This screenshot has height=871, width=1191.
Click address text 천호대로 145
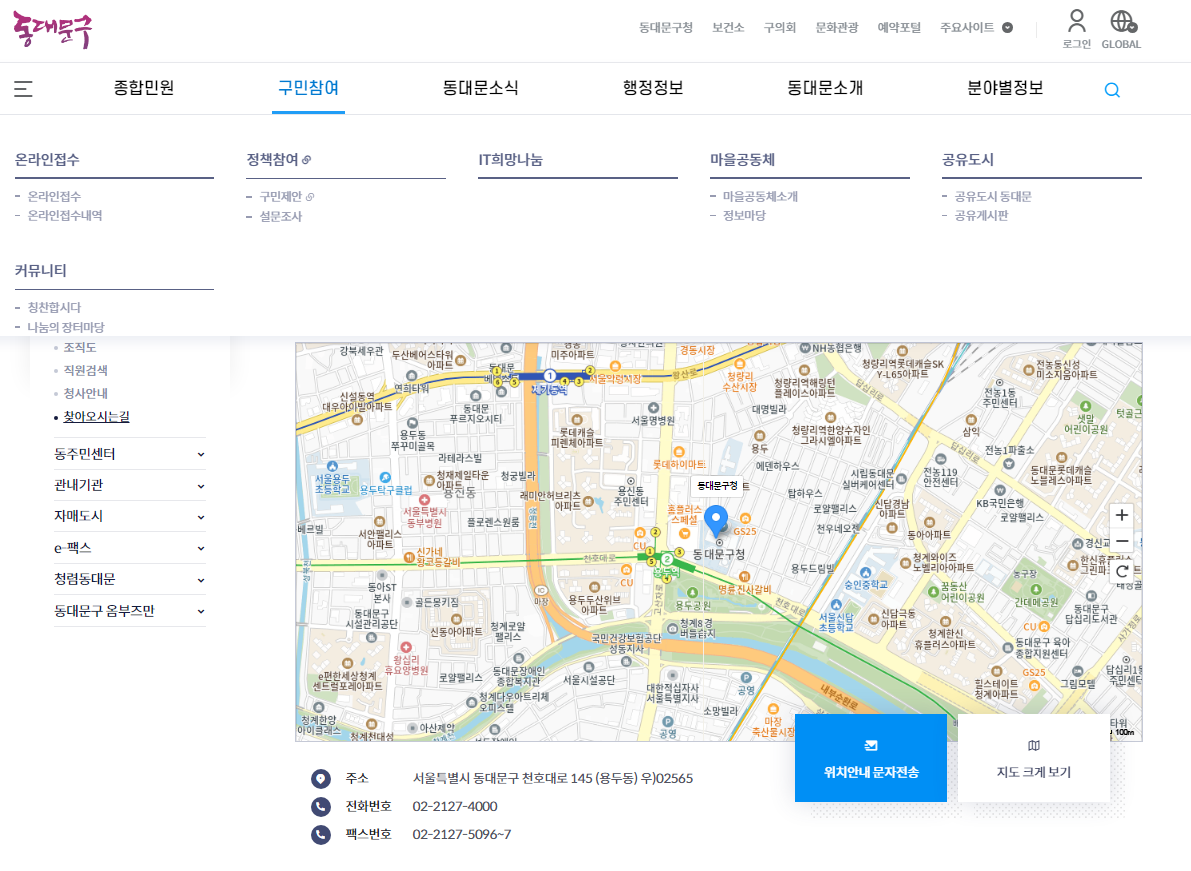point(557,778)
